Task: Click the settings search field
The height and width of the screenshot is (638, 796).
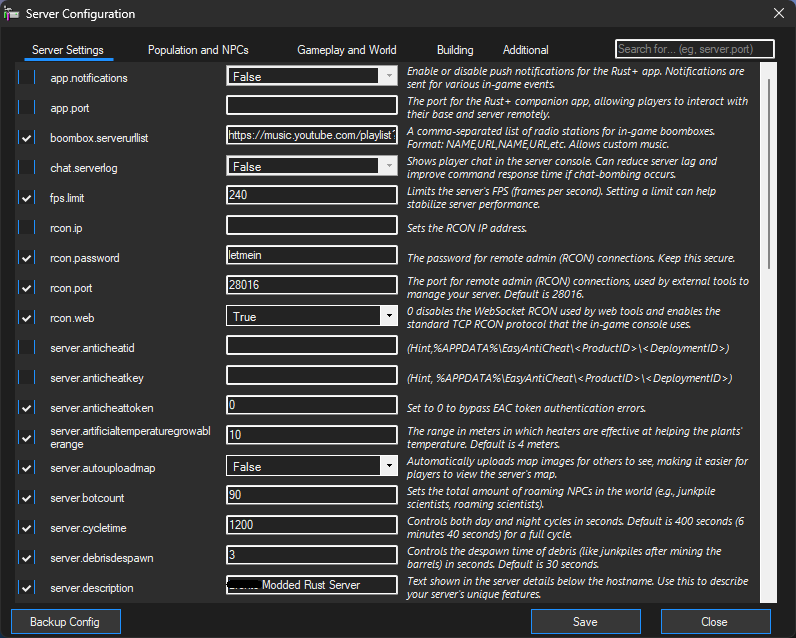Action: point(694,49)
